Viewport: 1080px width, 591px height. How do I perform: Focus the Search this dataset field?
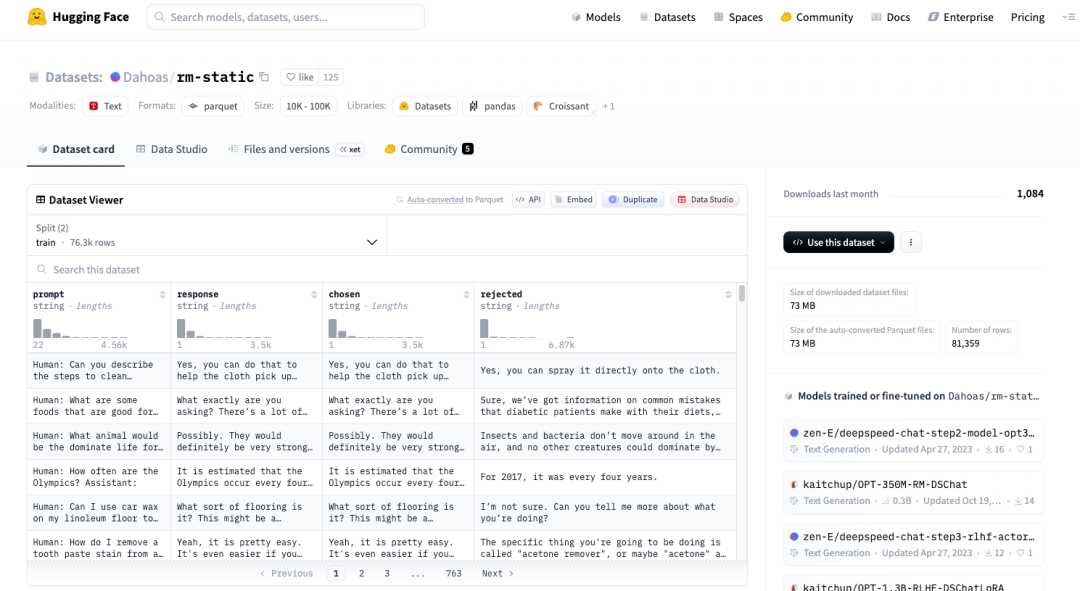387,269
